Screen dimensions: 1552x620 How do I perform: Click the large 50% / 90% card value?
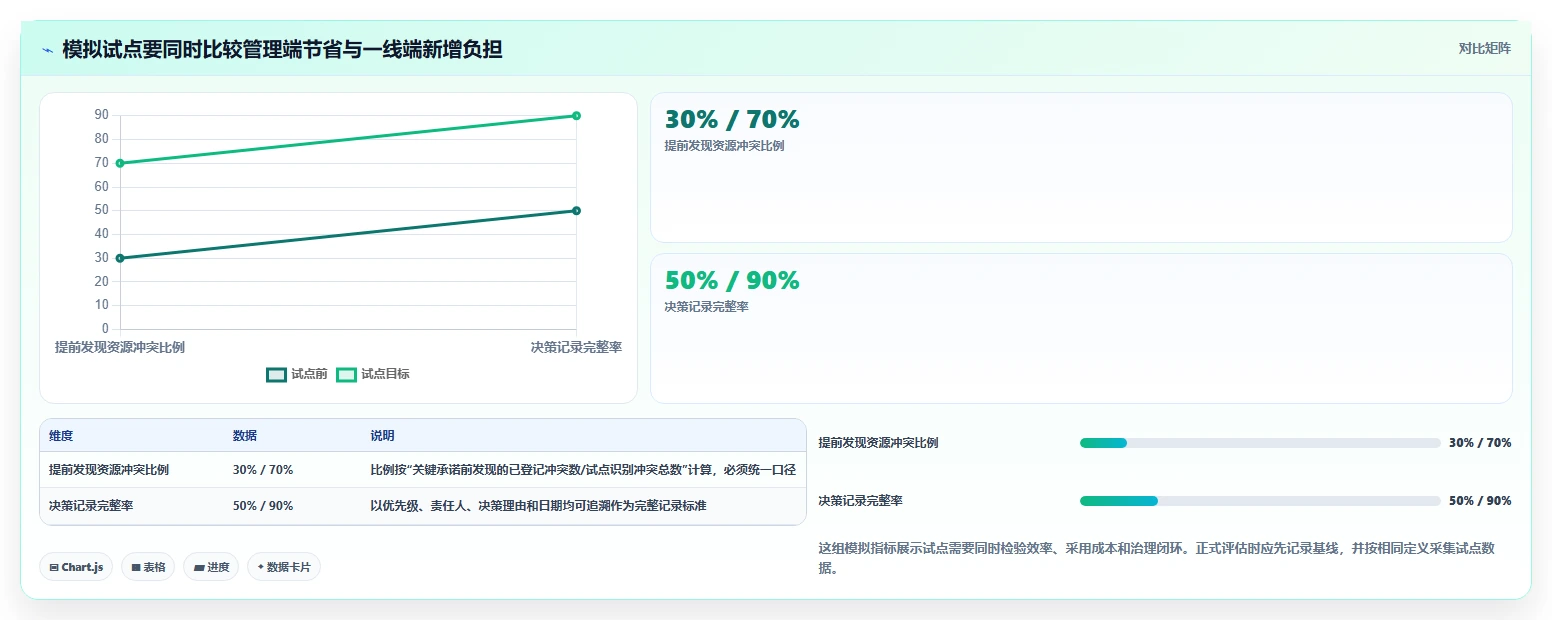coord(732,281)
